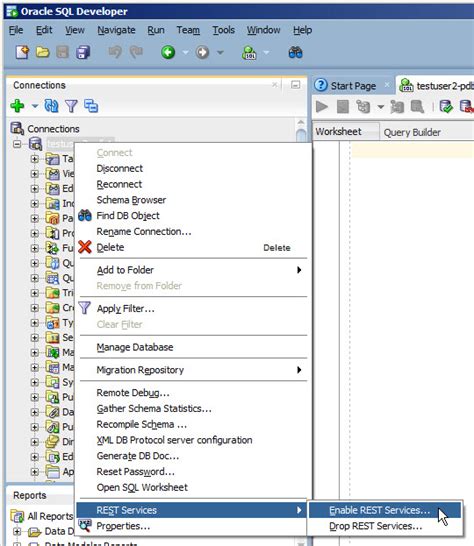
Task: Click the green Back navigation arrow
Action: click(168, 53)
